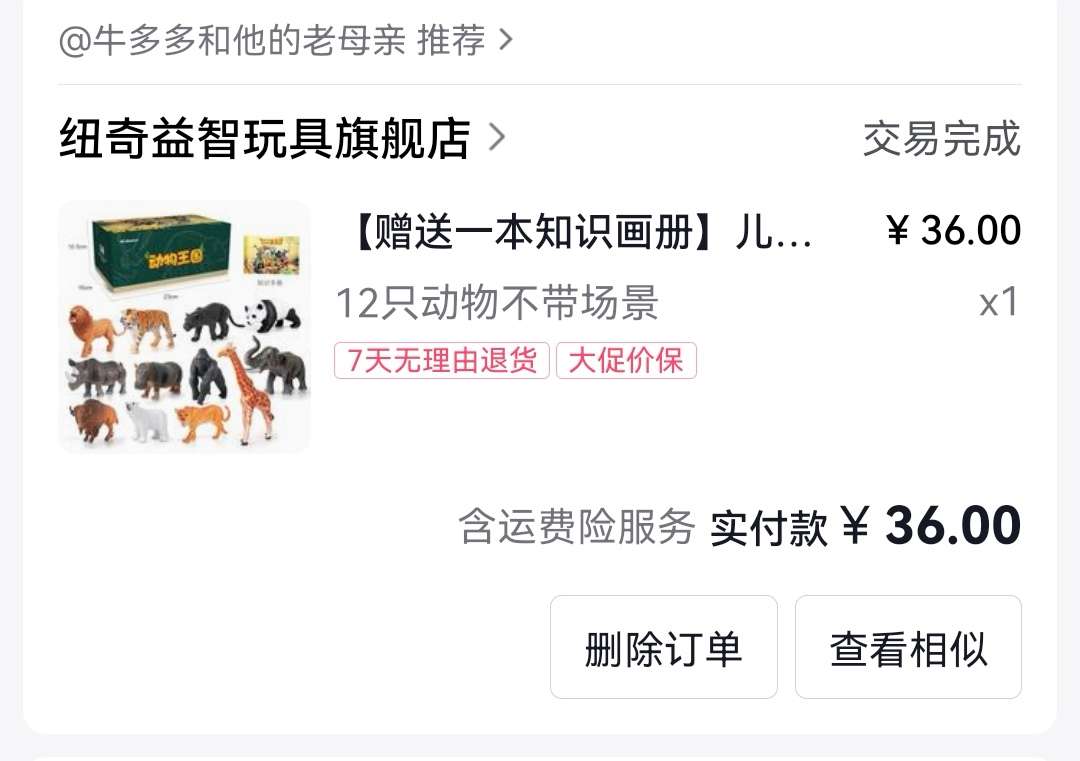Tap the chevron next to the store name
Viewport: 1080px width, 761px height.
click(497, 136)
